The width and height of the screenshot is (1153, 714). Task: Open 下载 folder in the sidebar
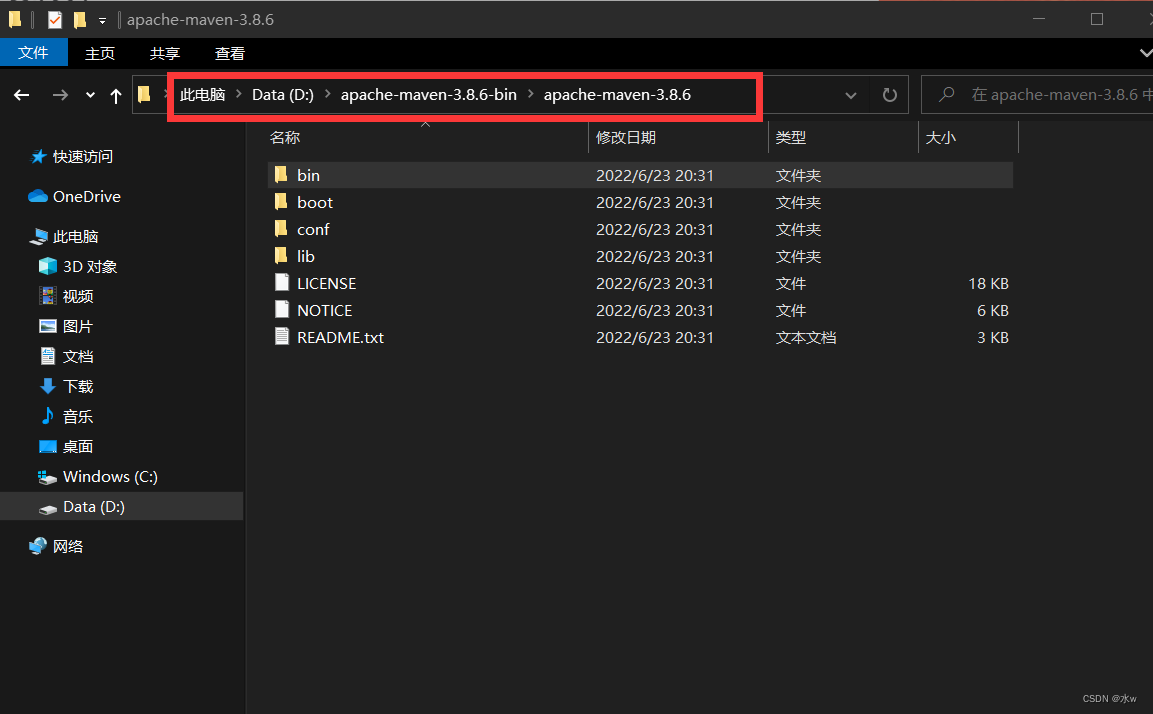click(x=78, y=387)
